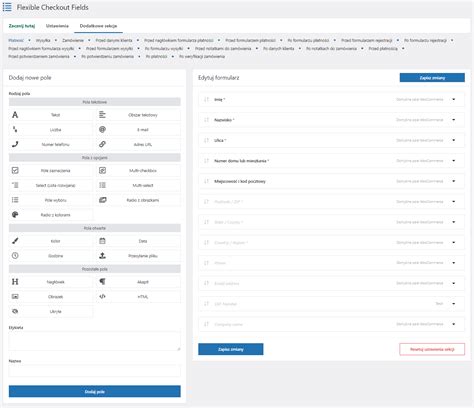Expand the VAT Number field arrow
The image size is (474, 408).
pyautogui.click(x=454, y=304)
